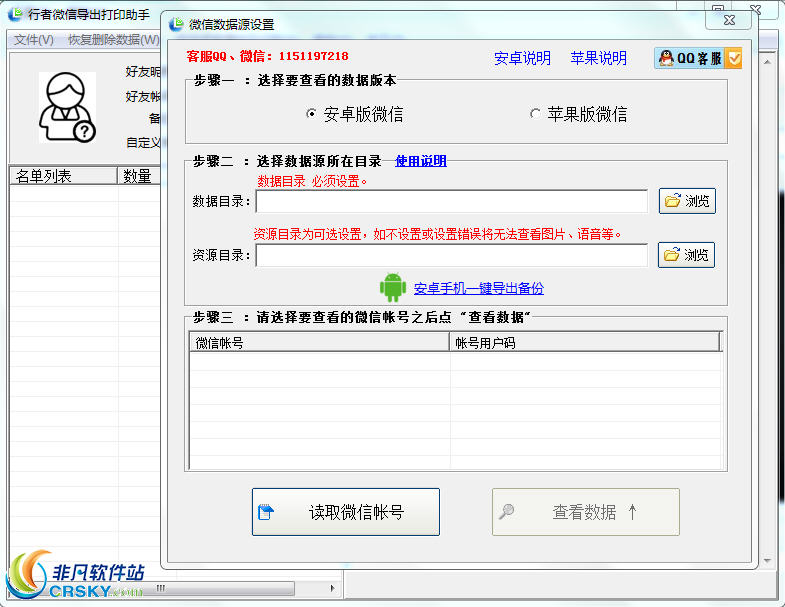The height and width of the screenshot is (607, 785).
Task: Click the 微信帐号 column header
Action: (319, 343)
